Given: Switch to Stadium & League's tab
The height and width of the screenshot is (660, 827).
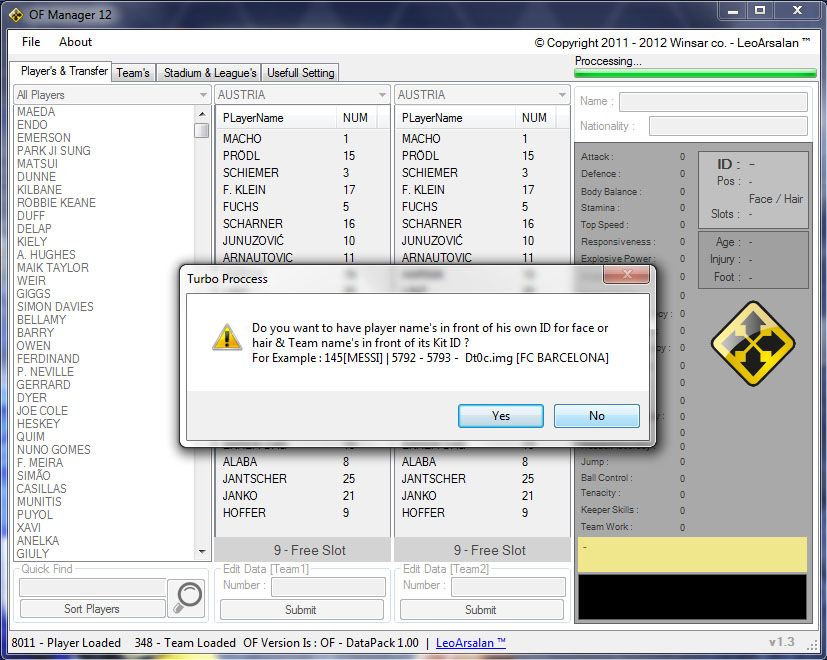Looking at the screenshot, I should pos(210,73).
